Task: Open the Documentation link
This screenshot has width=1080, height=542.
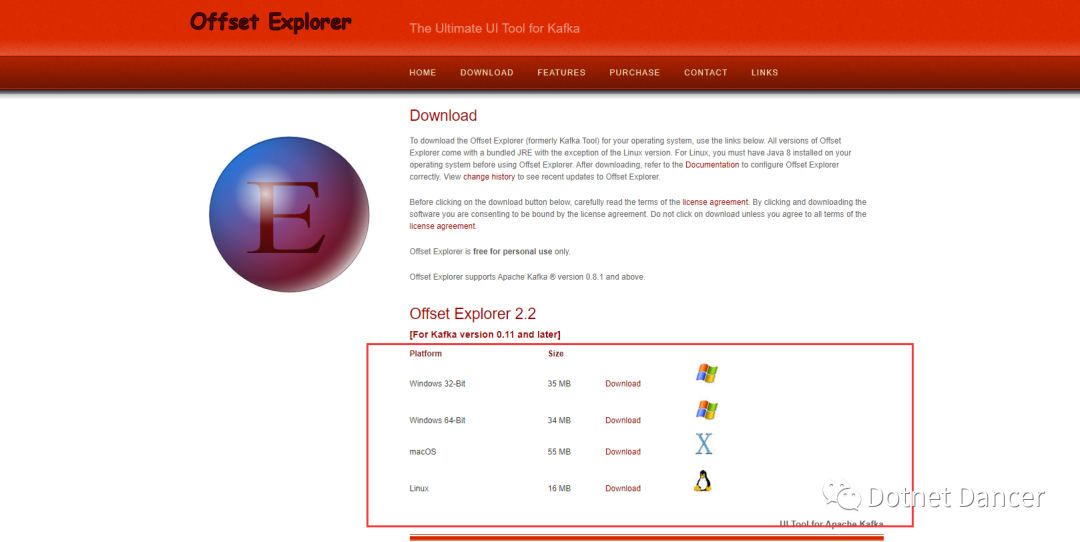Action: [x=712, y=165]
